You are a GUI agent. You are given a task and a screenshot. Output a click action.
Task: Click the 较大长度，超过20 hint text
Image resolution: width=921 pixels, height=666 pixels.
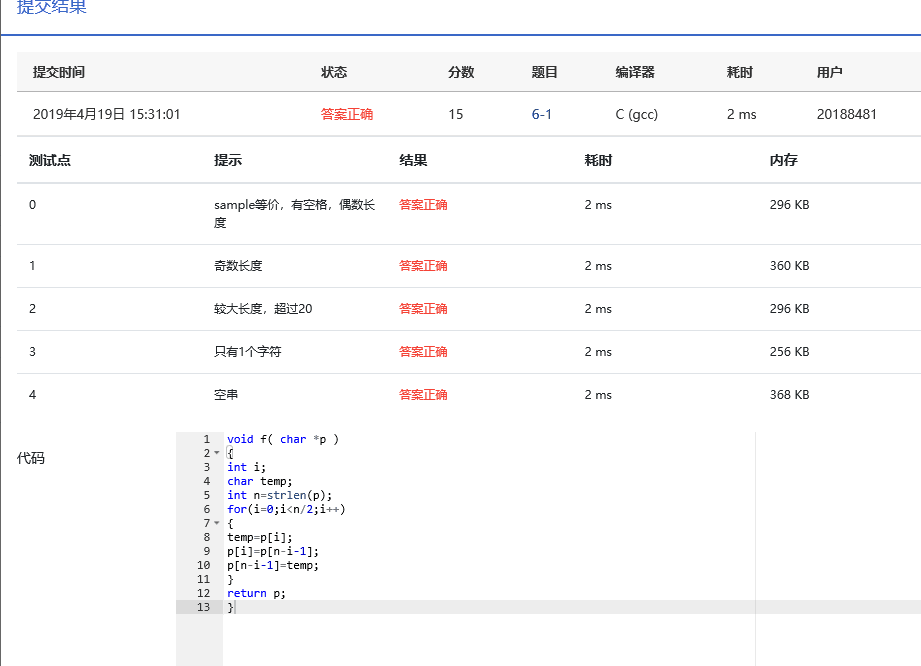click(263, 309)
